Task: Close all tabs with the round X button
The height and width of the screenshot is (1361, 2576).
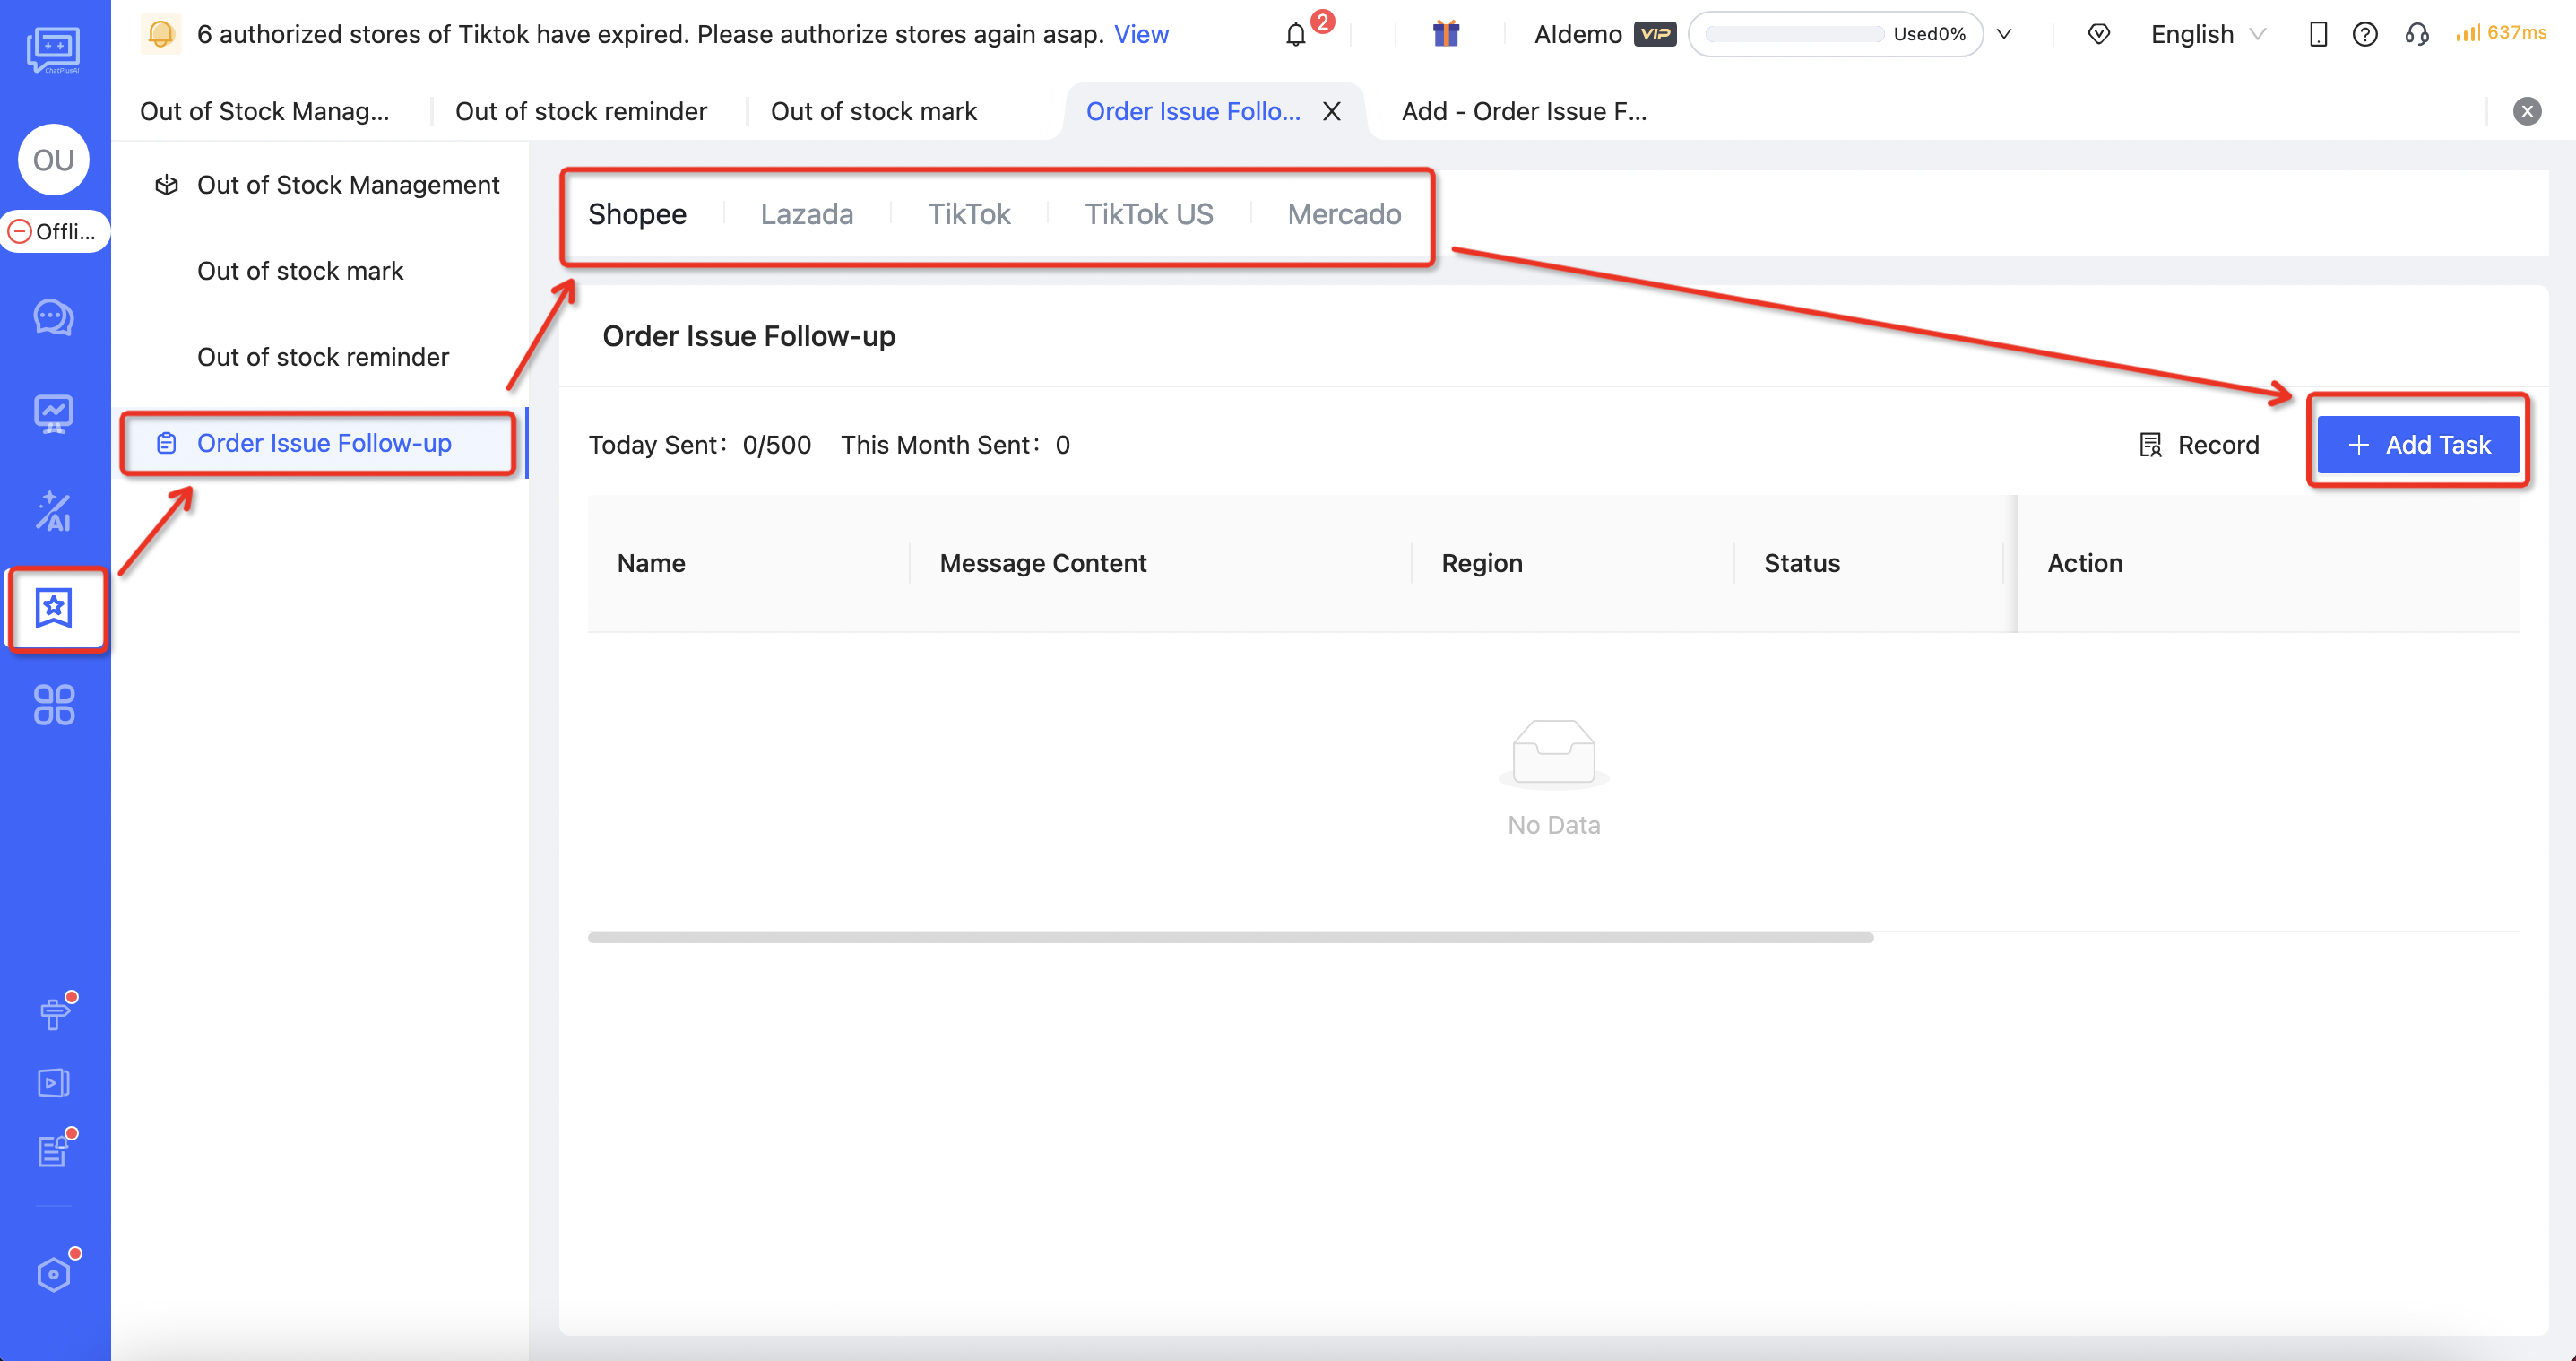Action: point(2527,111)
